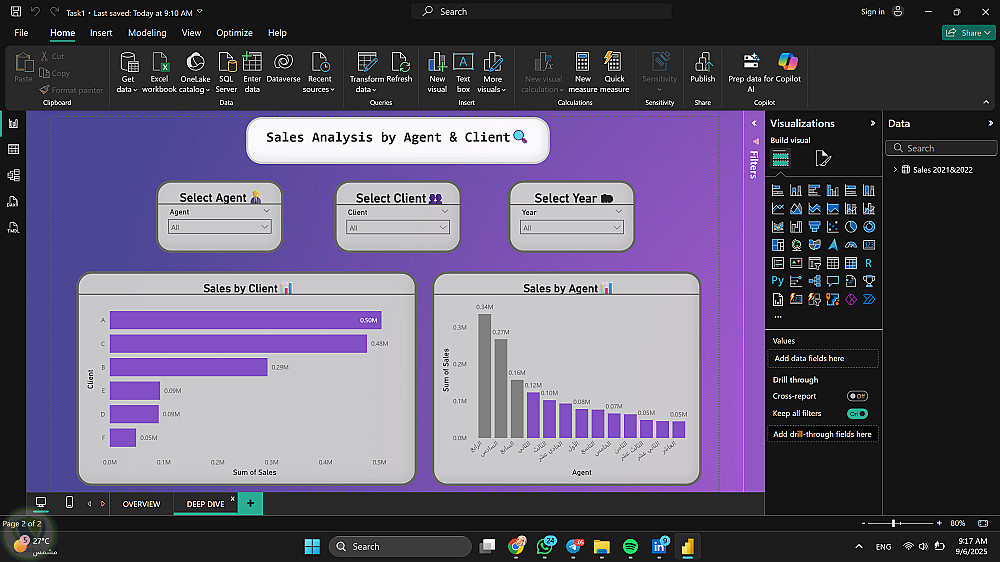Open Transform data

[x=367, y=72]
